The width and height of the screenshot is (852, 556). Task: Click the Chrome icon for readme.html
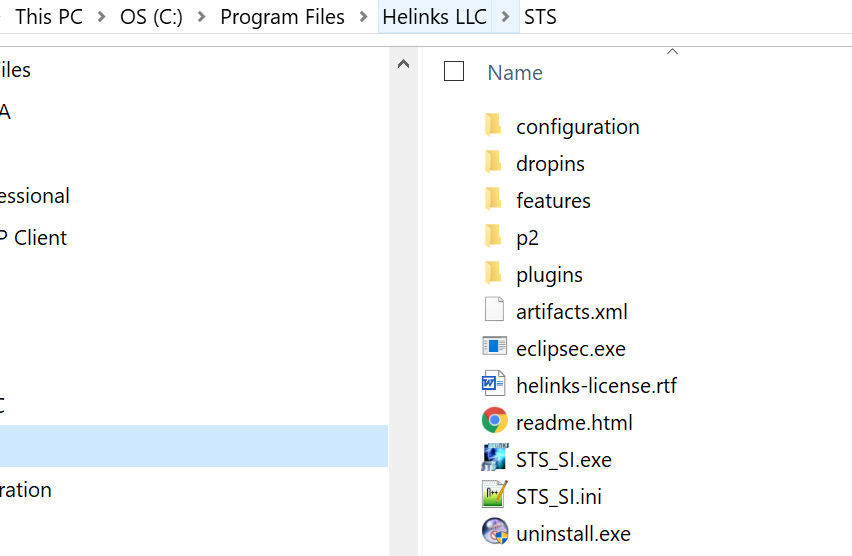pos(494,422)
